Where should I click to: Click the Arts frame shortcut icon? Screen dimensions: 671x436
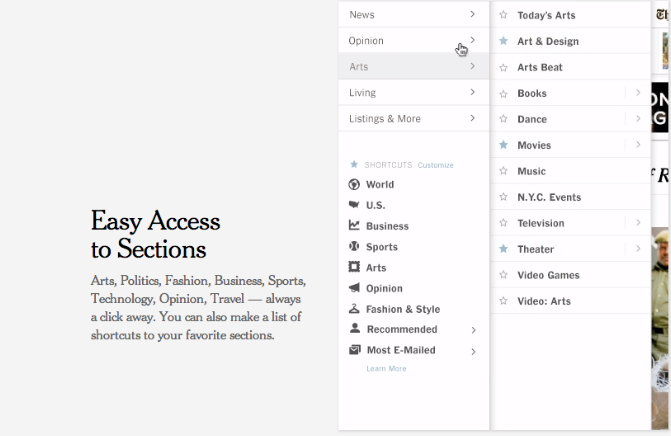click(354, 267)
